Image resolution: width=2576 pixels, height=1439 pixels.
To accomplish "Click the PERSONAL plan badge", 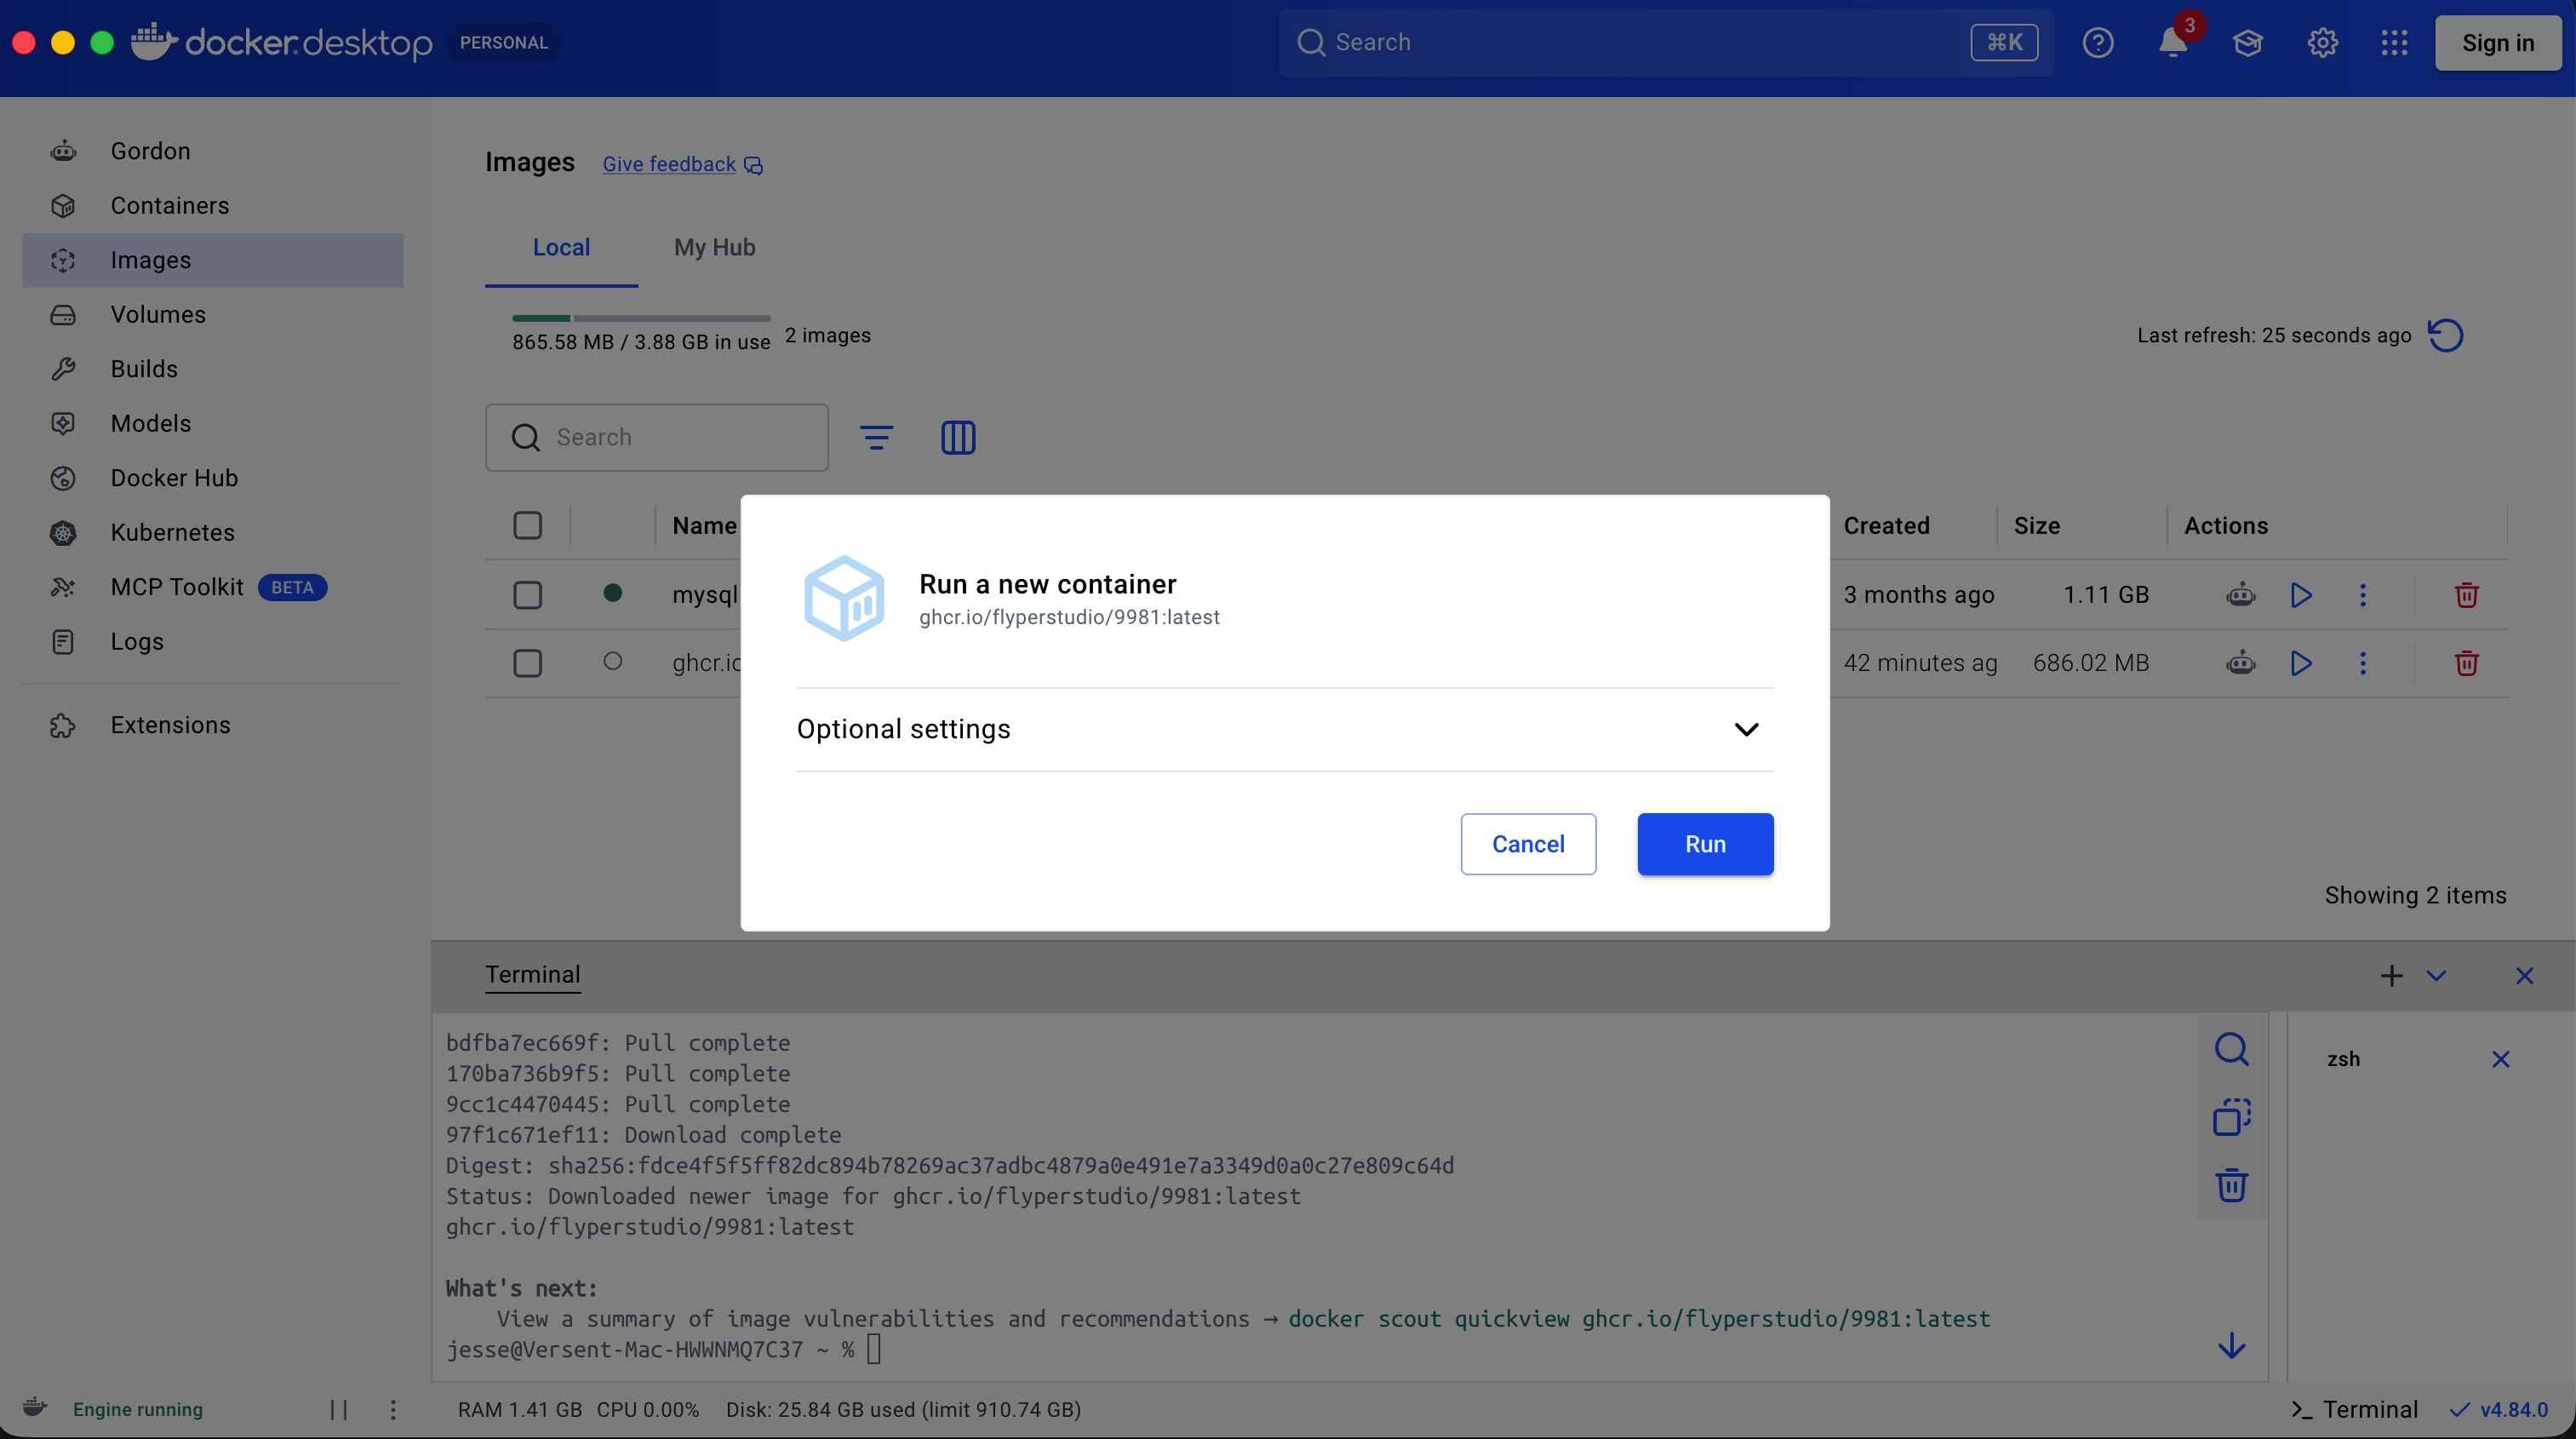I will point(503,43).
